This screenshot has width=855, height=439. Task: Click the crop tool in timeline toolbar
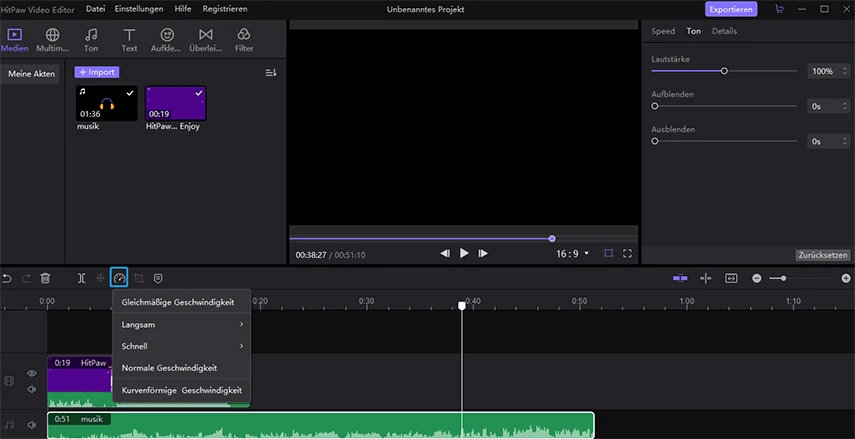coord(139,279)
